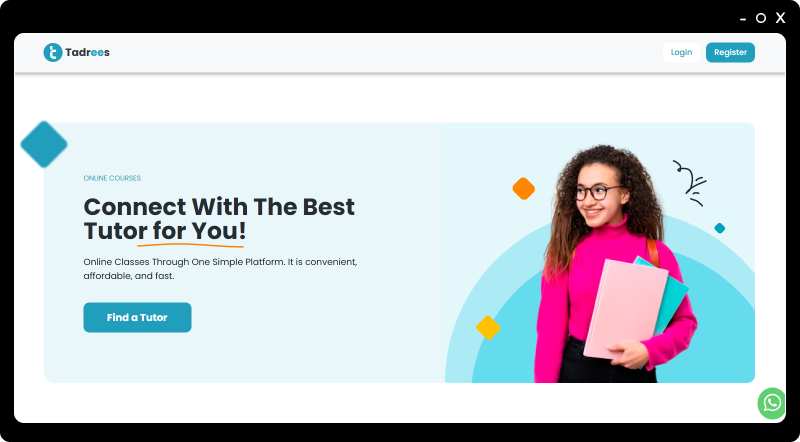Click the orange diamond shape near student
Viewport: 800px width, 442px height.
pos(523,188)
